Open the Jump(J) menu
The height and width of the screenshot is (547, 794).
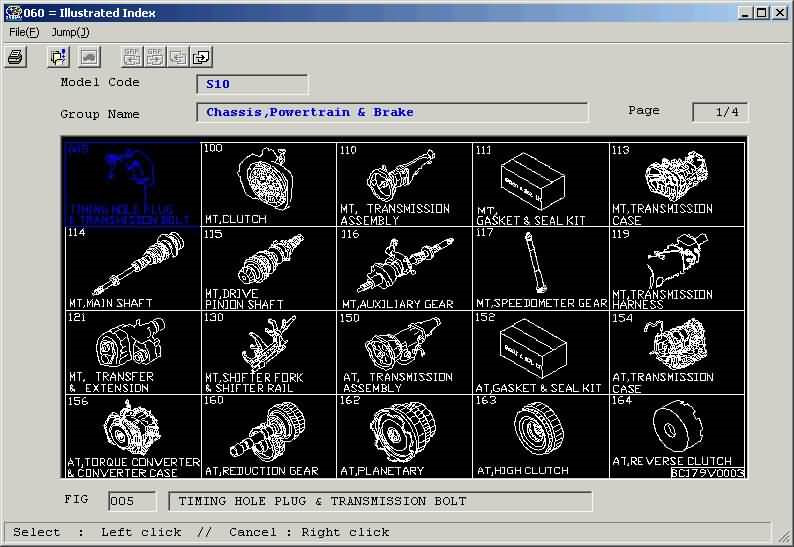[x=70, y=32]
